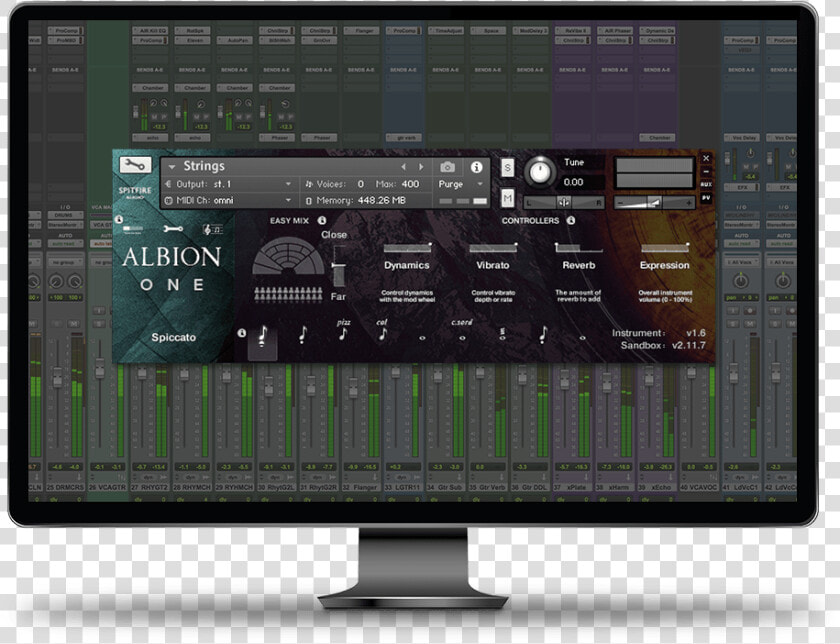Screen dimensions: 840x644
Task: Adjust the Expression controller slider
Action: 664,248
